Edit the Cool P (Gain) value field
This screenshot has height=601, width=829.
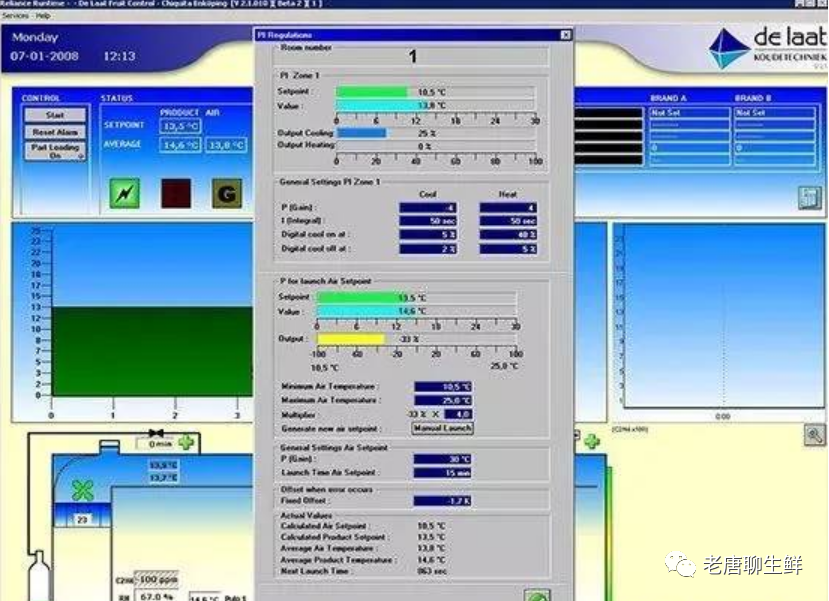[x=428, y=208]
